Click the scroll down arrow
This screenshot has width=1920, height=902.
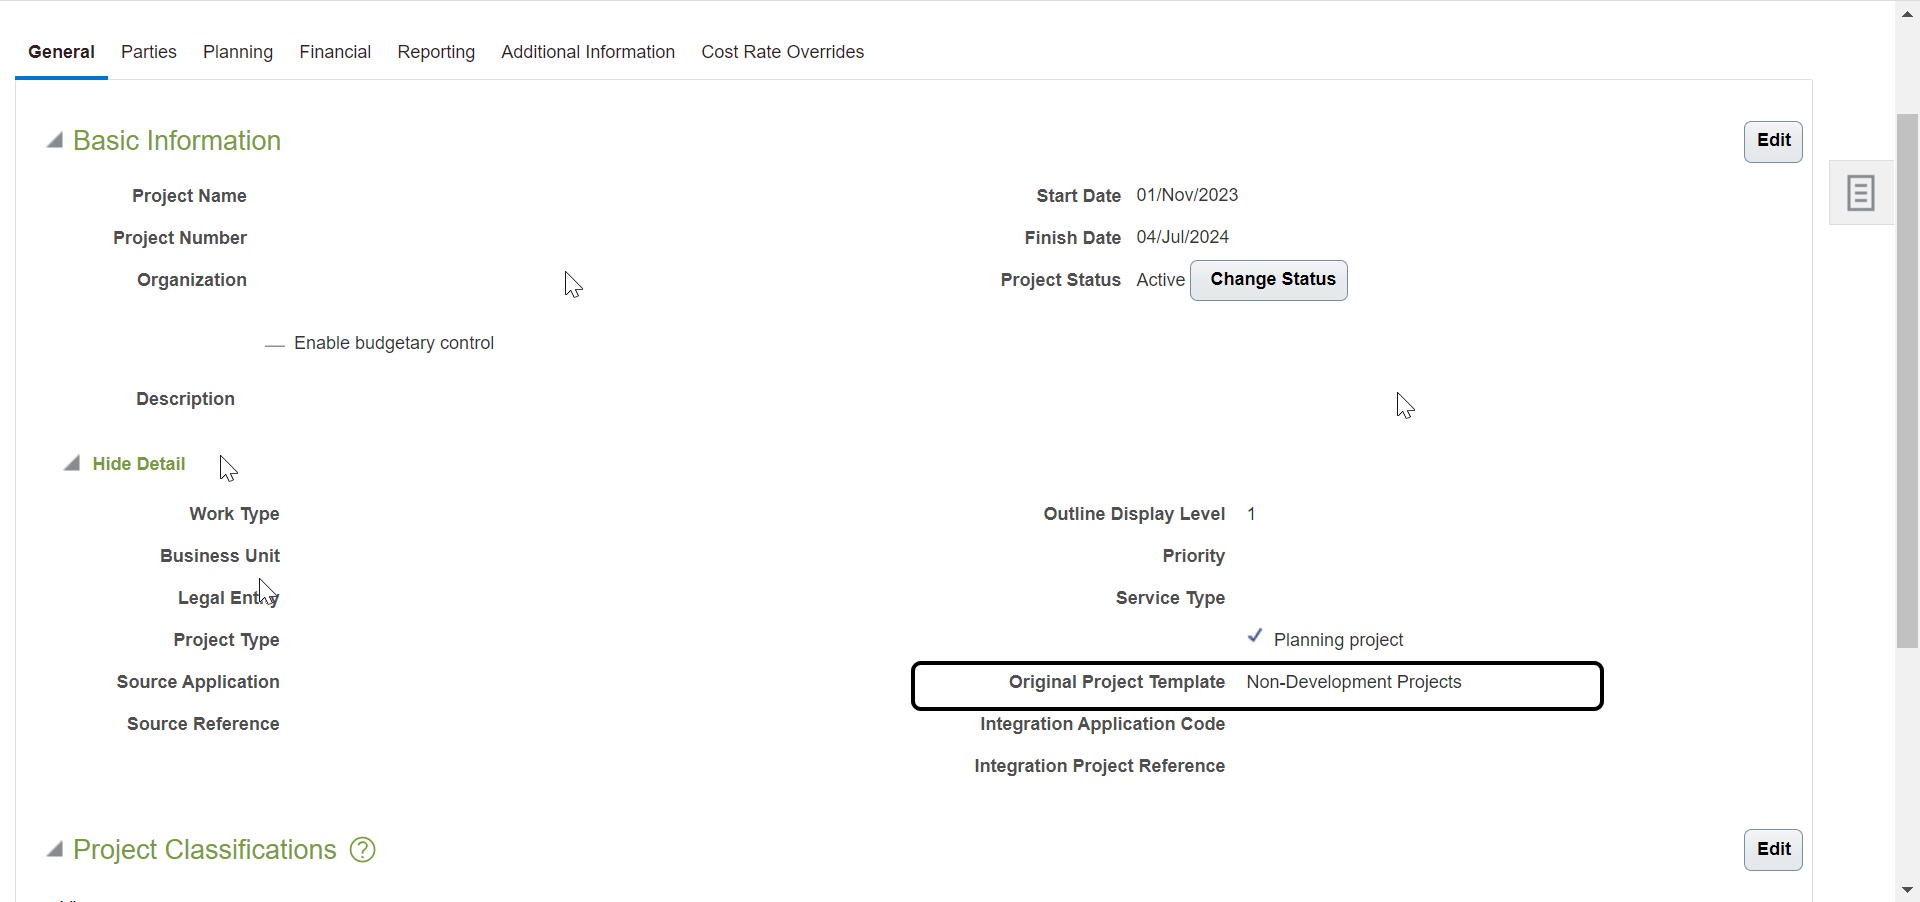point(1906,889)
